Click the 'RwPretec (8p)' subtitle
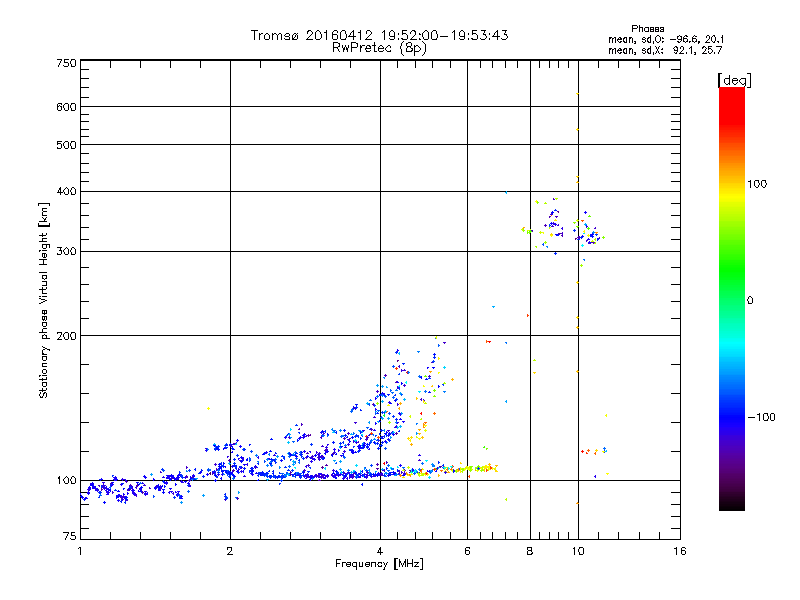Screen dimensions: 800x600 (x=379, y=48)
